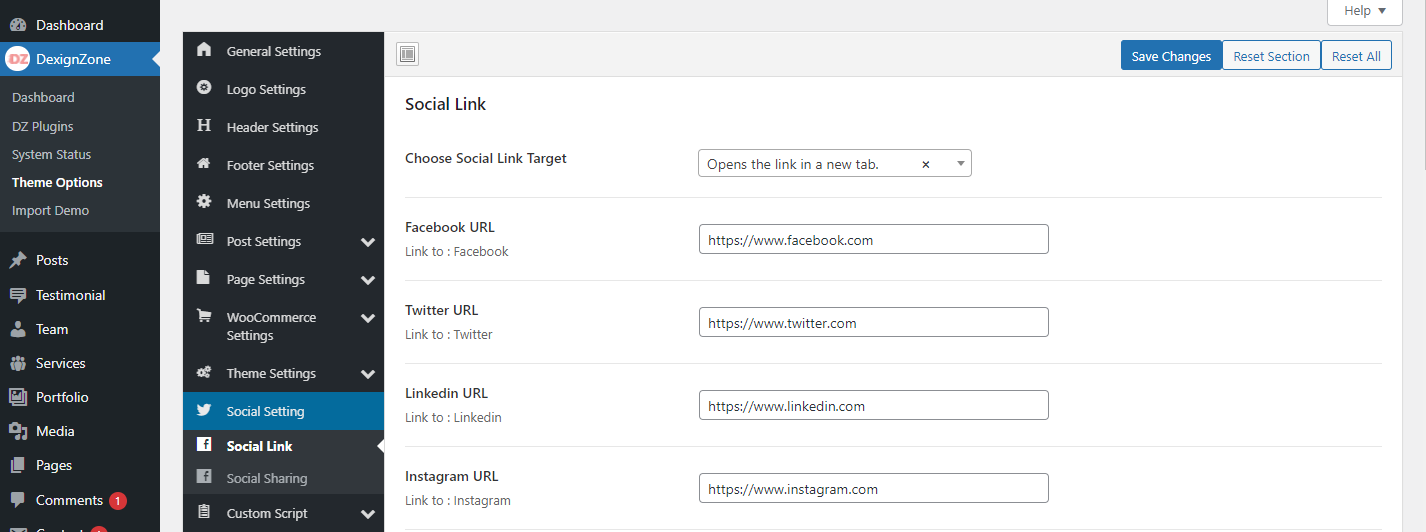Click the Social Setting Twitter bird icon
The width and height of the screenshot is (1426, 532).
pos(204,410)
